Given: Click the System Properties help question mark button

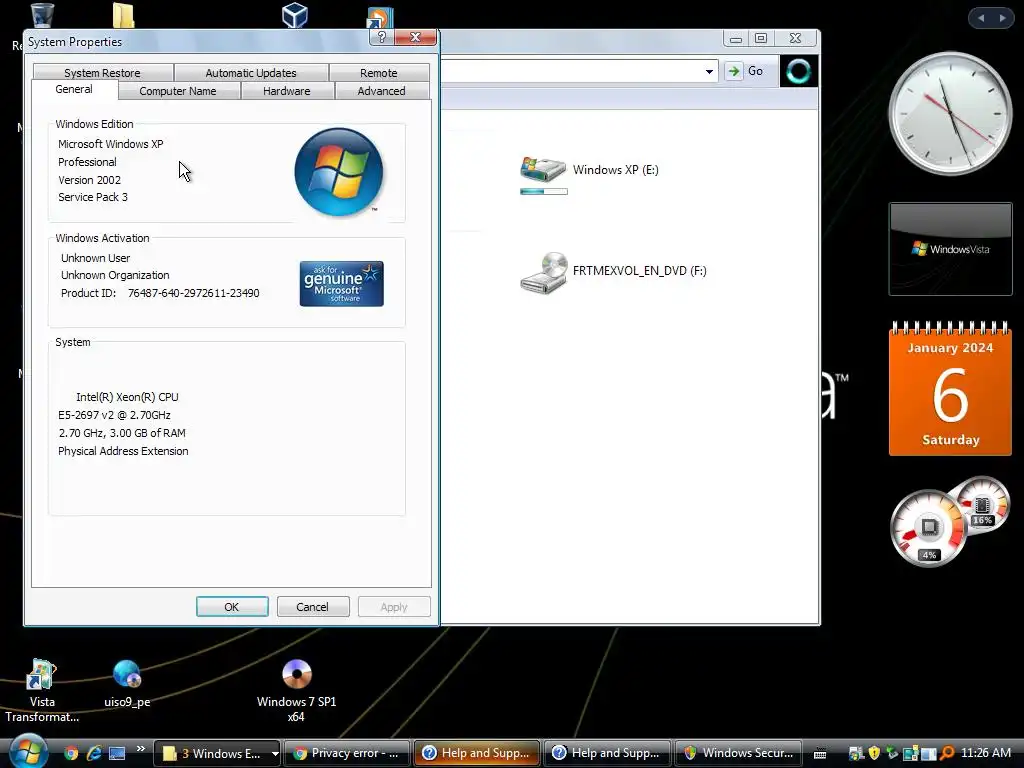Looking at the screenshot, I should coord(381,37).
